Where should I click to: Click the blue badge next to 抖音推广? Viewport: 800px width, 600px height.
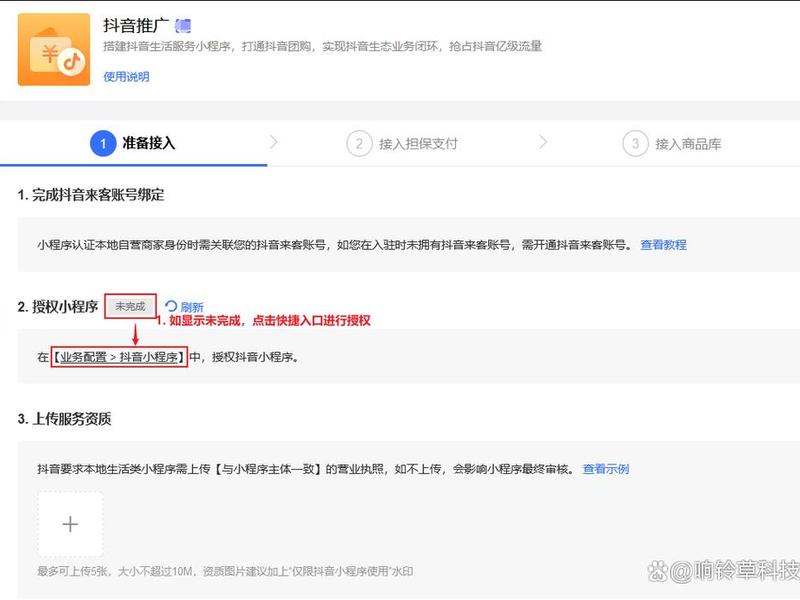coord(183,25)
